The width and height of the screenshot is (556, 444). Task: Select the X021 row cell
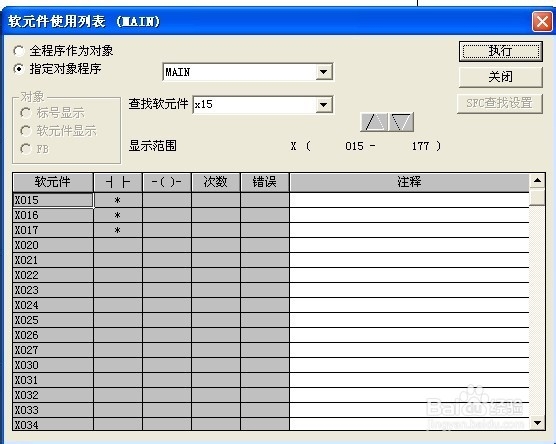pos(53,260)
